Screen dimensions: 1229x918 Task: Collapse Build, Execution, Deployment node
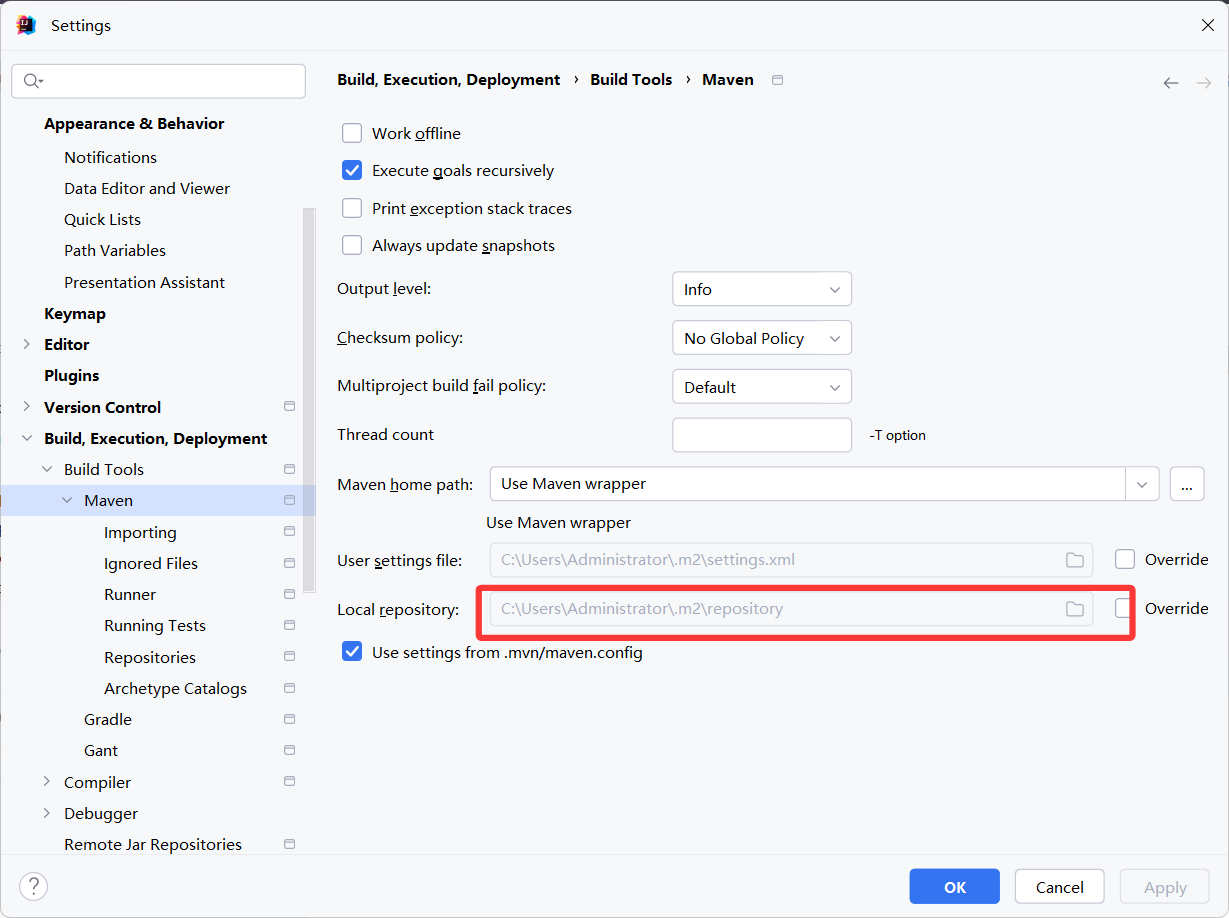[27, 438]
